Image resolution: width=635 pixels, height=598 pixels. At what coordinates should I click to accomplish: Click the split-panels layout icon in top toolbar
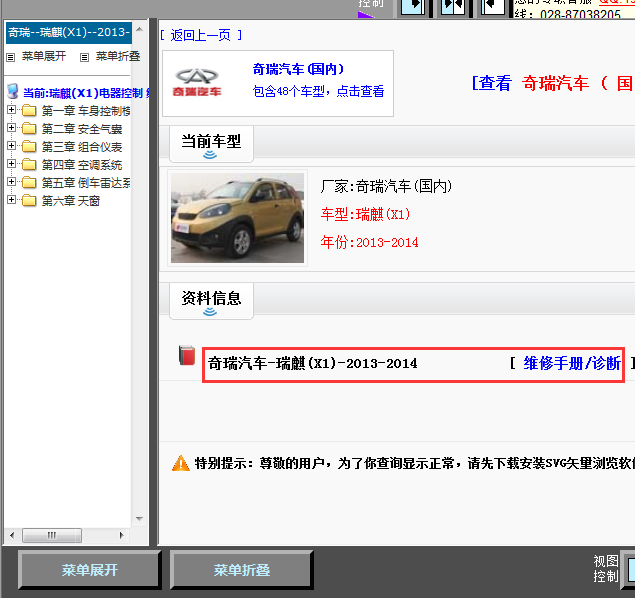coord(452,7)
